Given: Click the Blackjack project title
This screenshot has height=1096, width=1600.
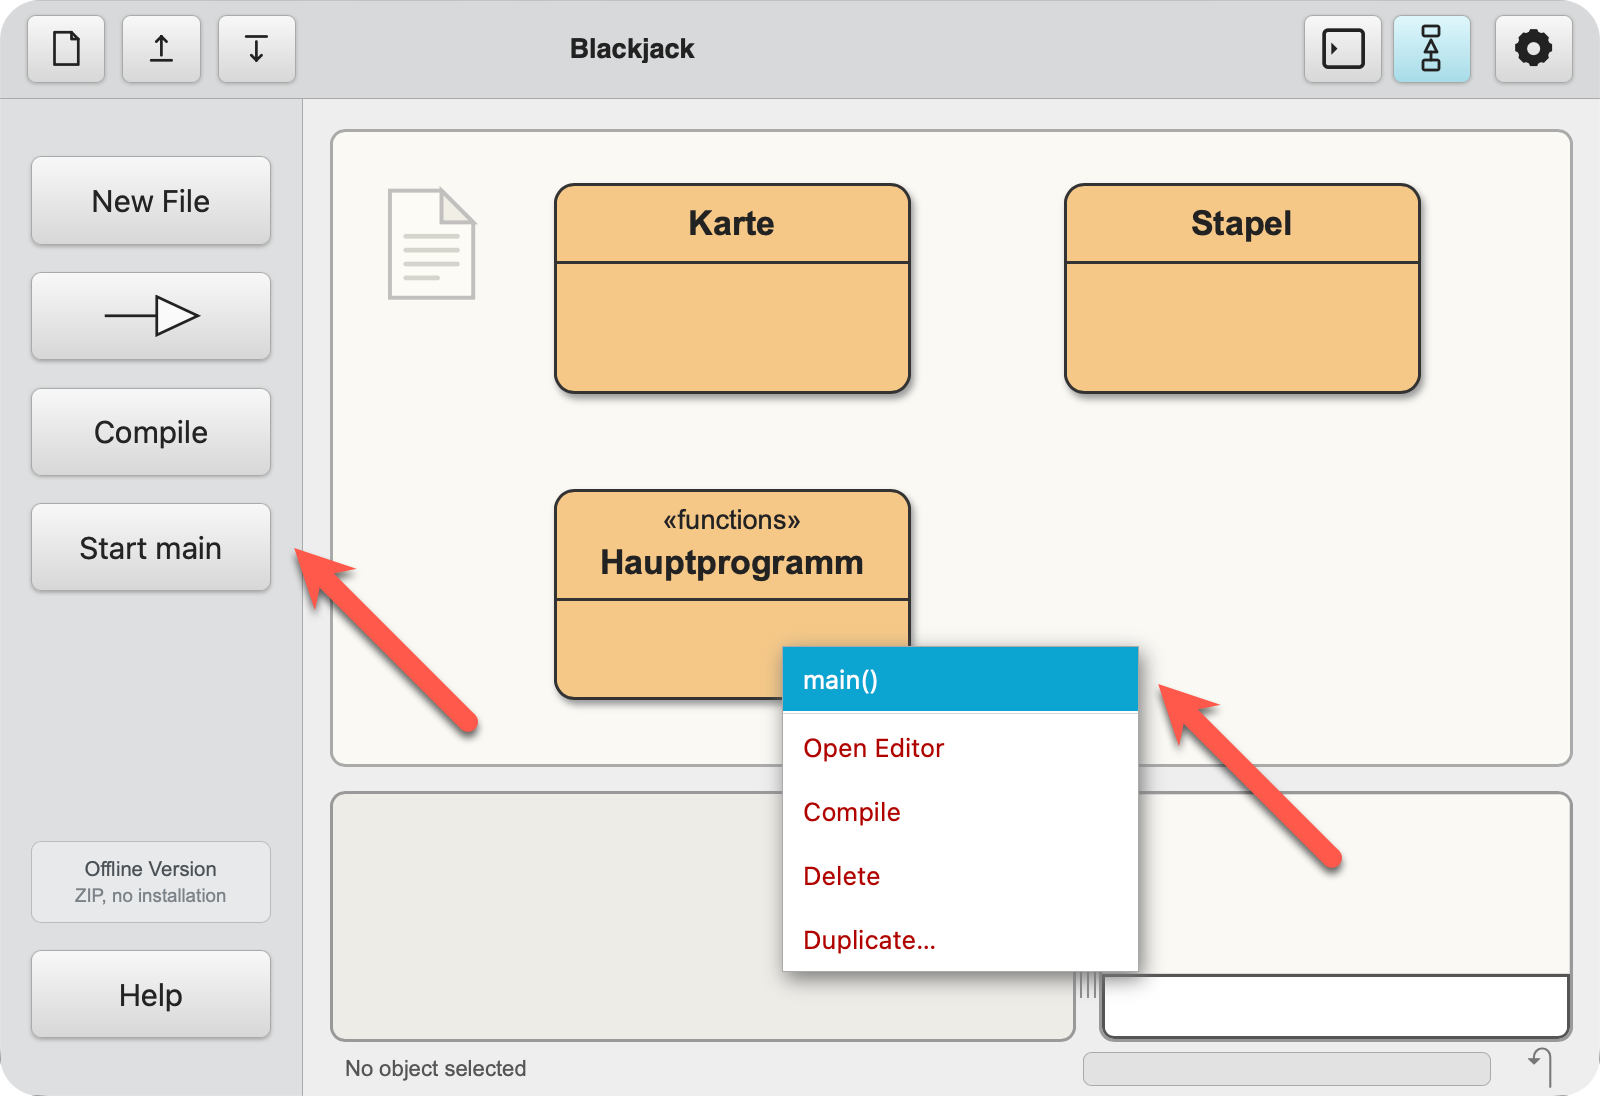Looking at the screenshot, I should point(632,49).
